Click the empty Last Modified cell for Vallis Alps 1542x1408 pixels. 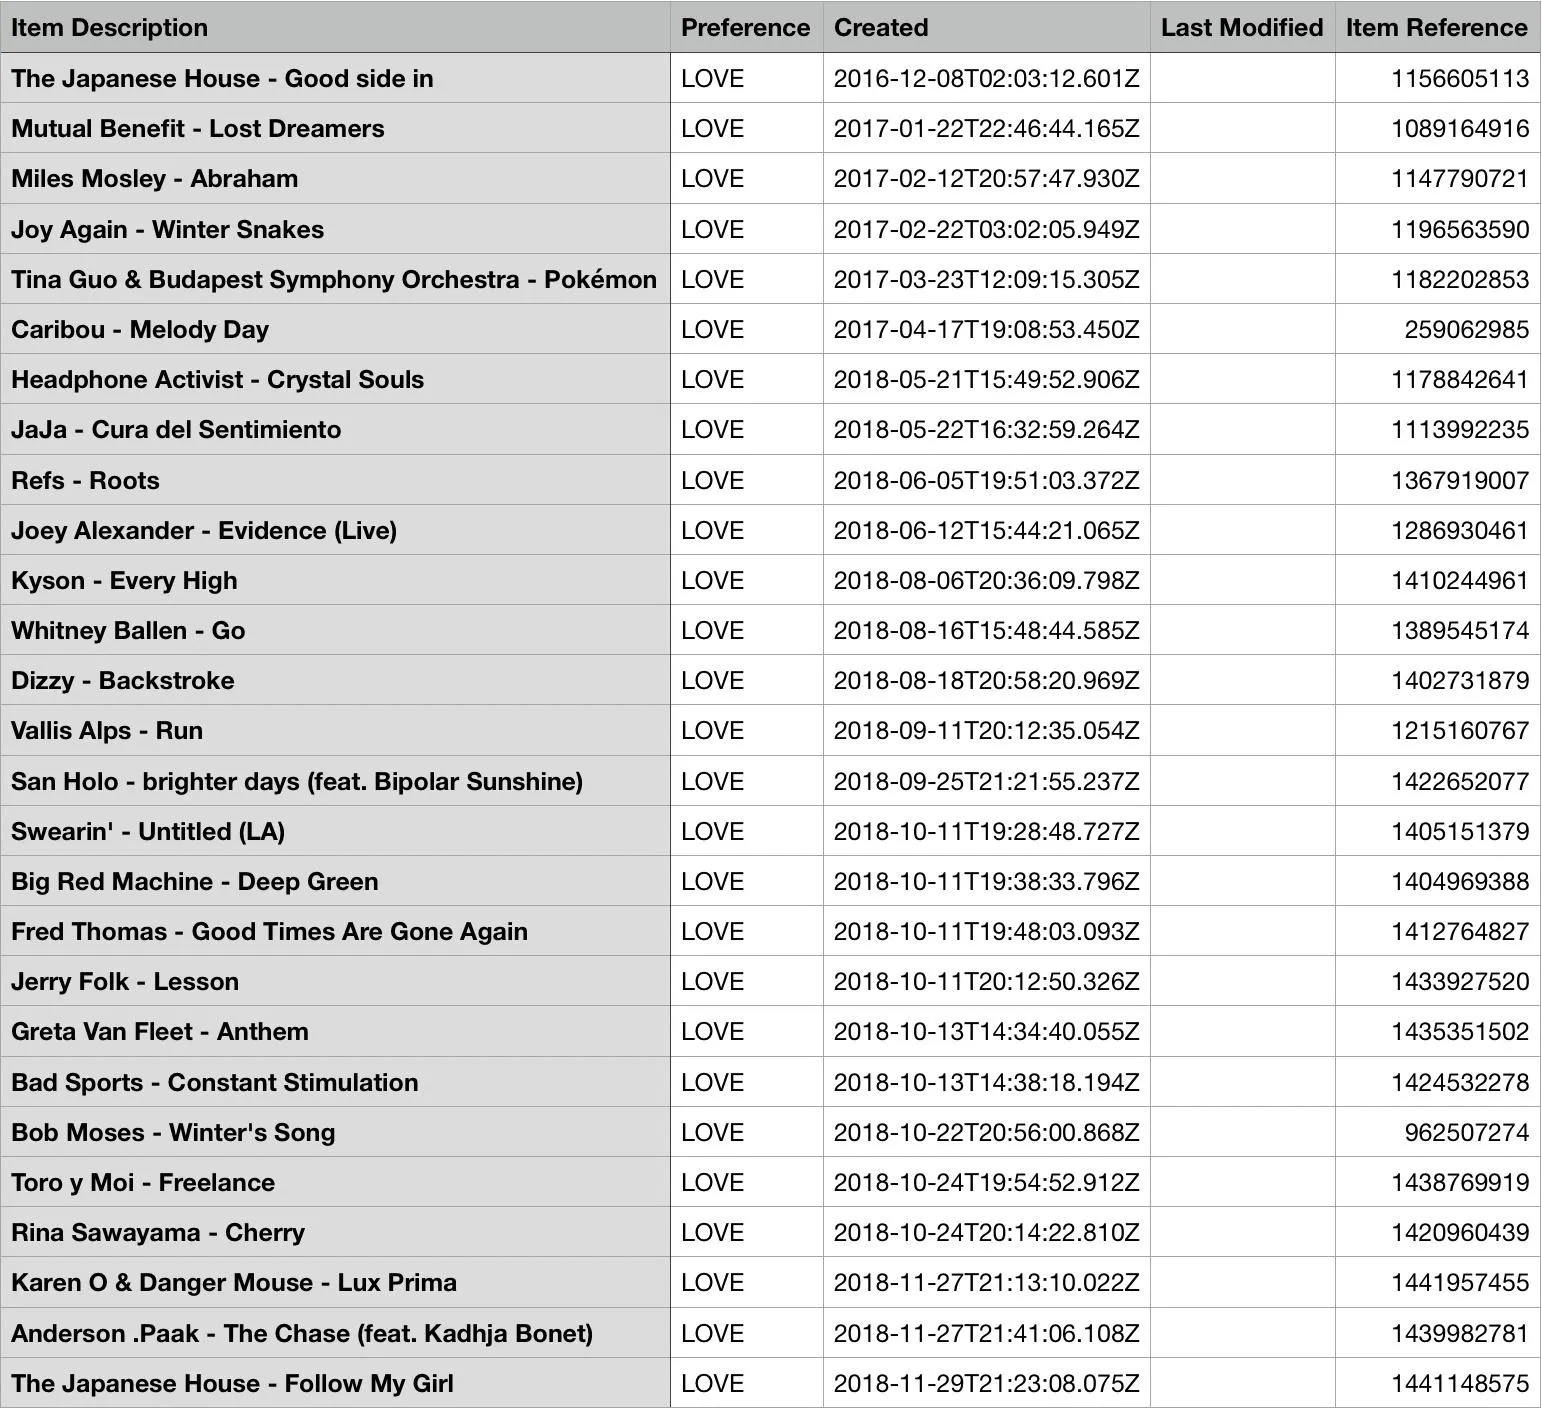[1242, 730]
